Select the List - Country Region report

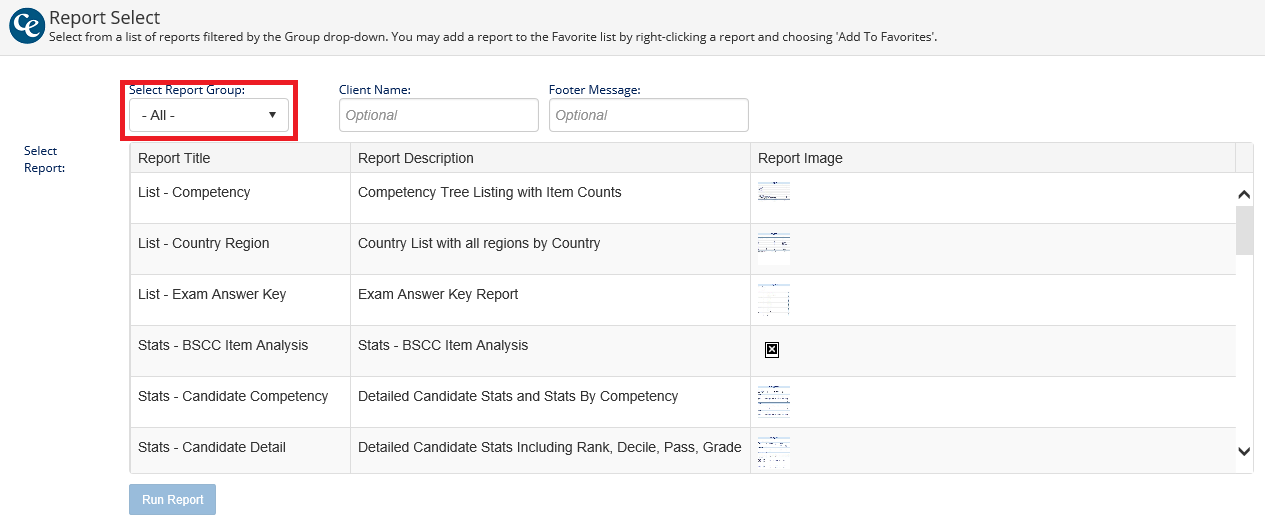coord(203,243)
